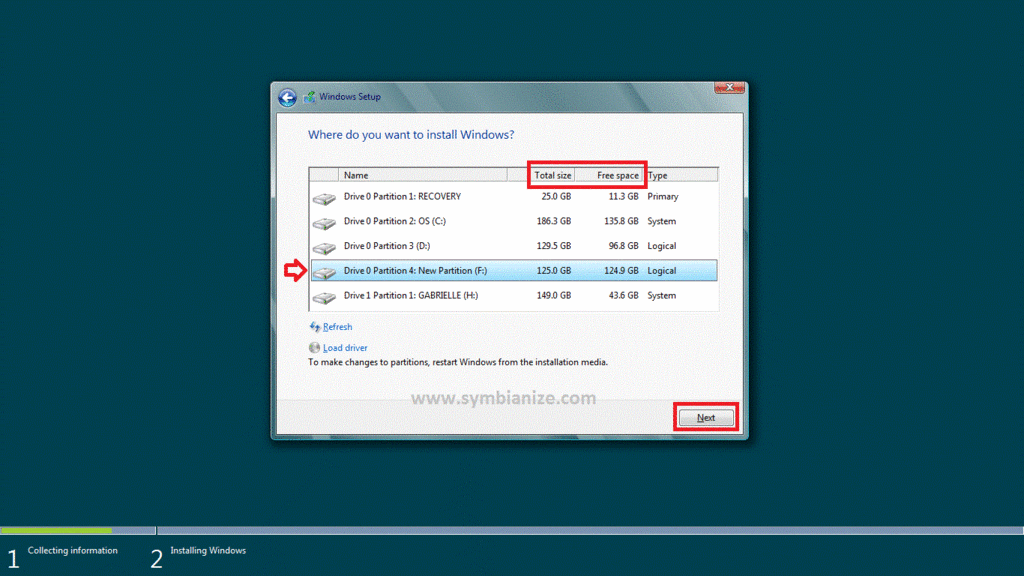The image size is (1024, 576).
Task: Sort by the Free space column header
Action: click(609, 175)
